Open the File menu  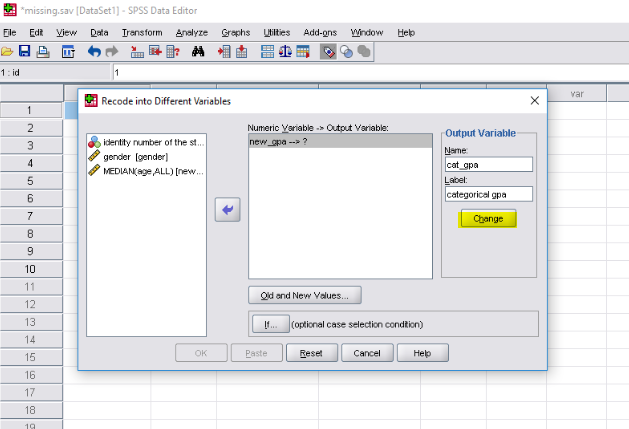coord(10,33)
